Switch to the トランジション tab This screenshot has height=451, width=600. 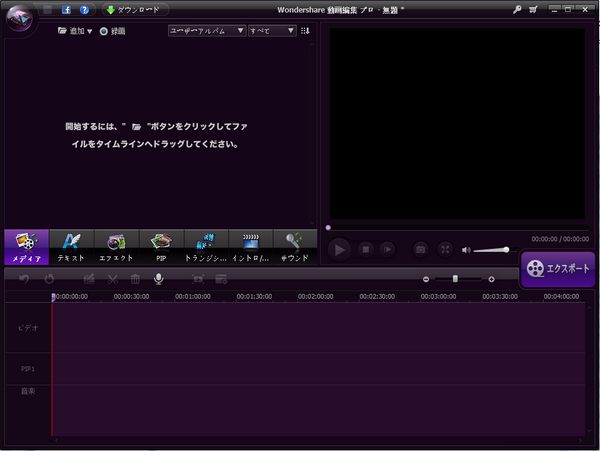206,247
